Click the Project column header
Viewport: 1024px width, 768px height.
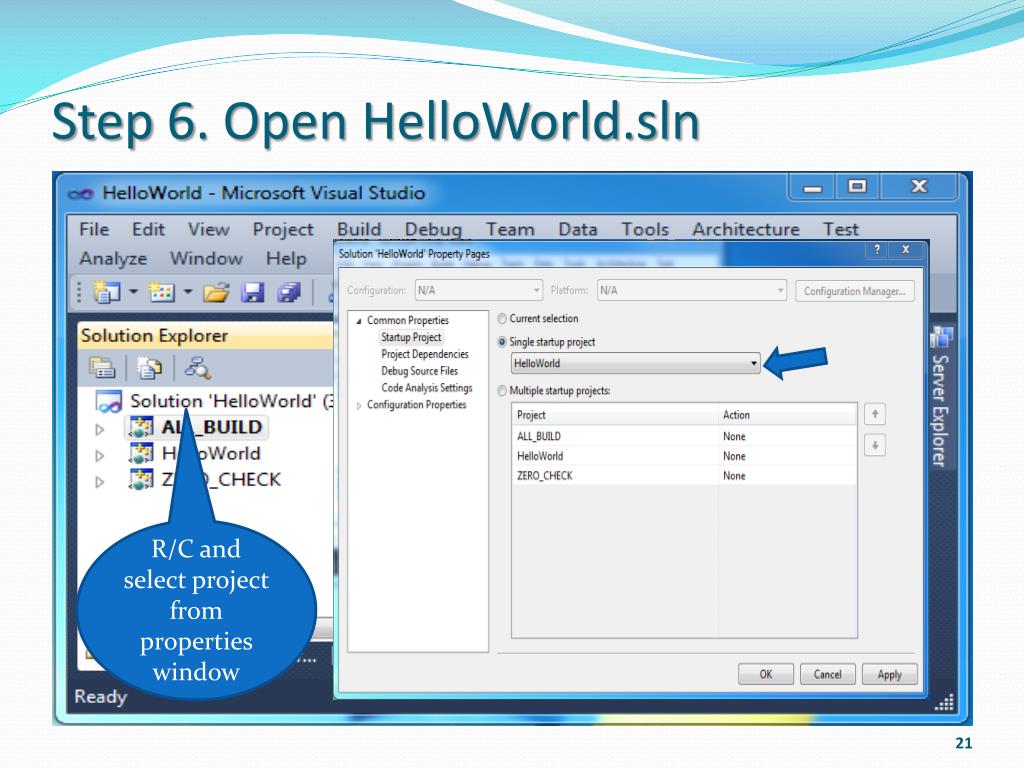coord(615,415)
